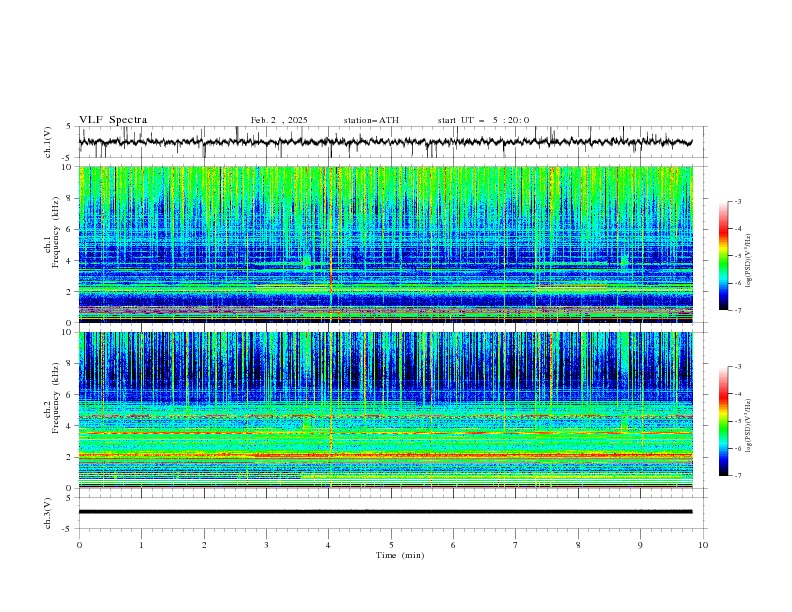The height and width of the screenshot is (612, 792).
Task: Click the 'ch.3(V)' waveform axis label
Action: coord(48,513)
